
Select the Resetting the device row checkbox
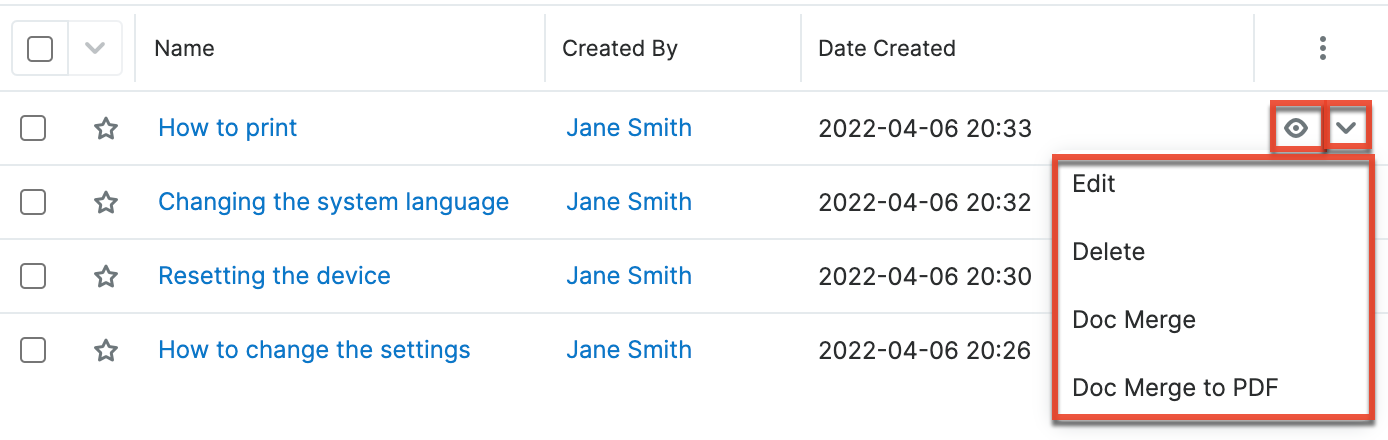coord(33,276)
